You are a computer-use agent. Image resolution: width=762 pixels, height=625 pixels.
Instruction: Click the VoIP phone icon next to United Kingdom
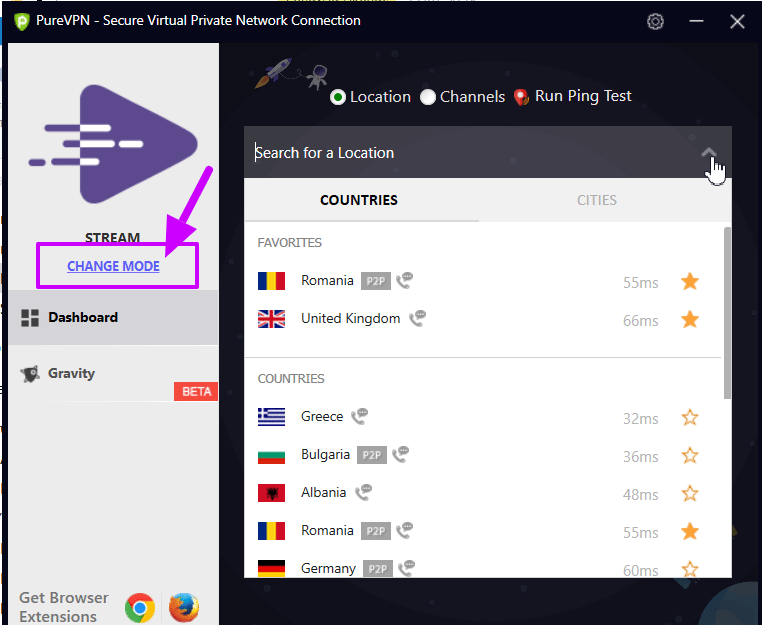[417, 319]
